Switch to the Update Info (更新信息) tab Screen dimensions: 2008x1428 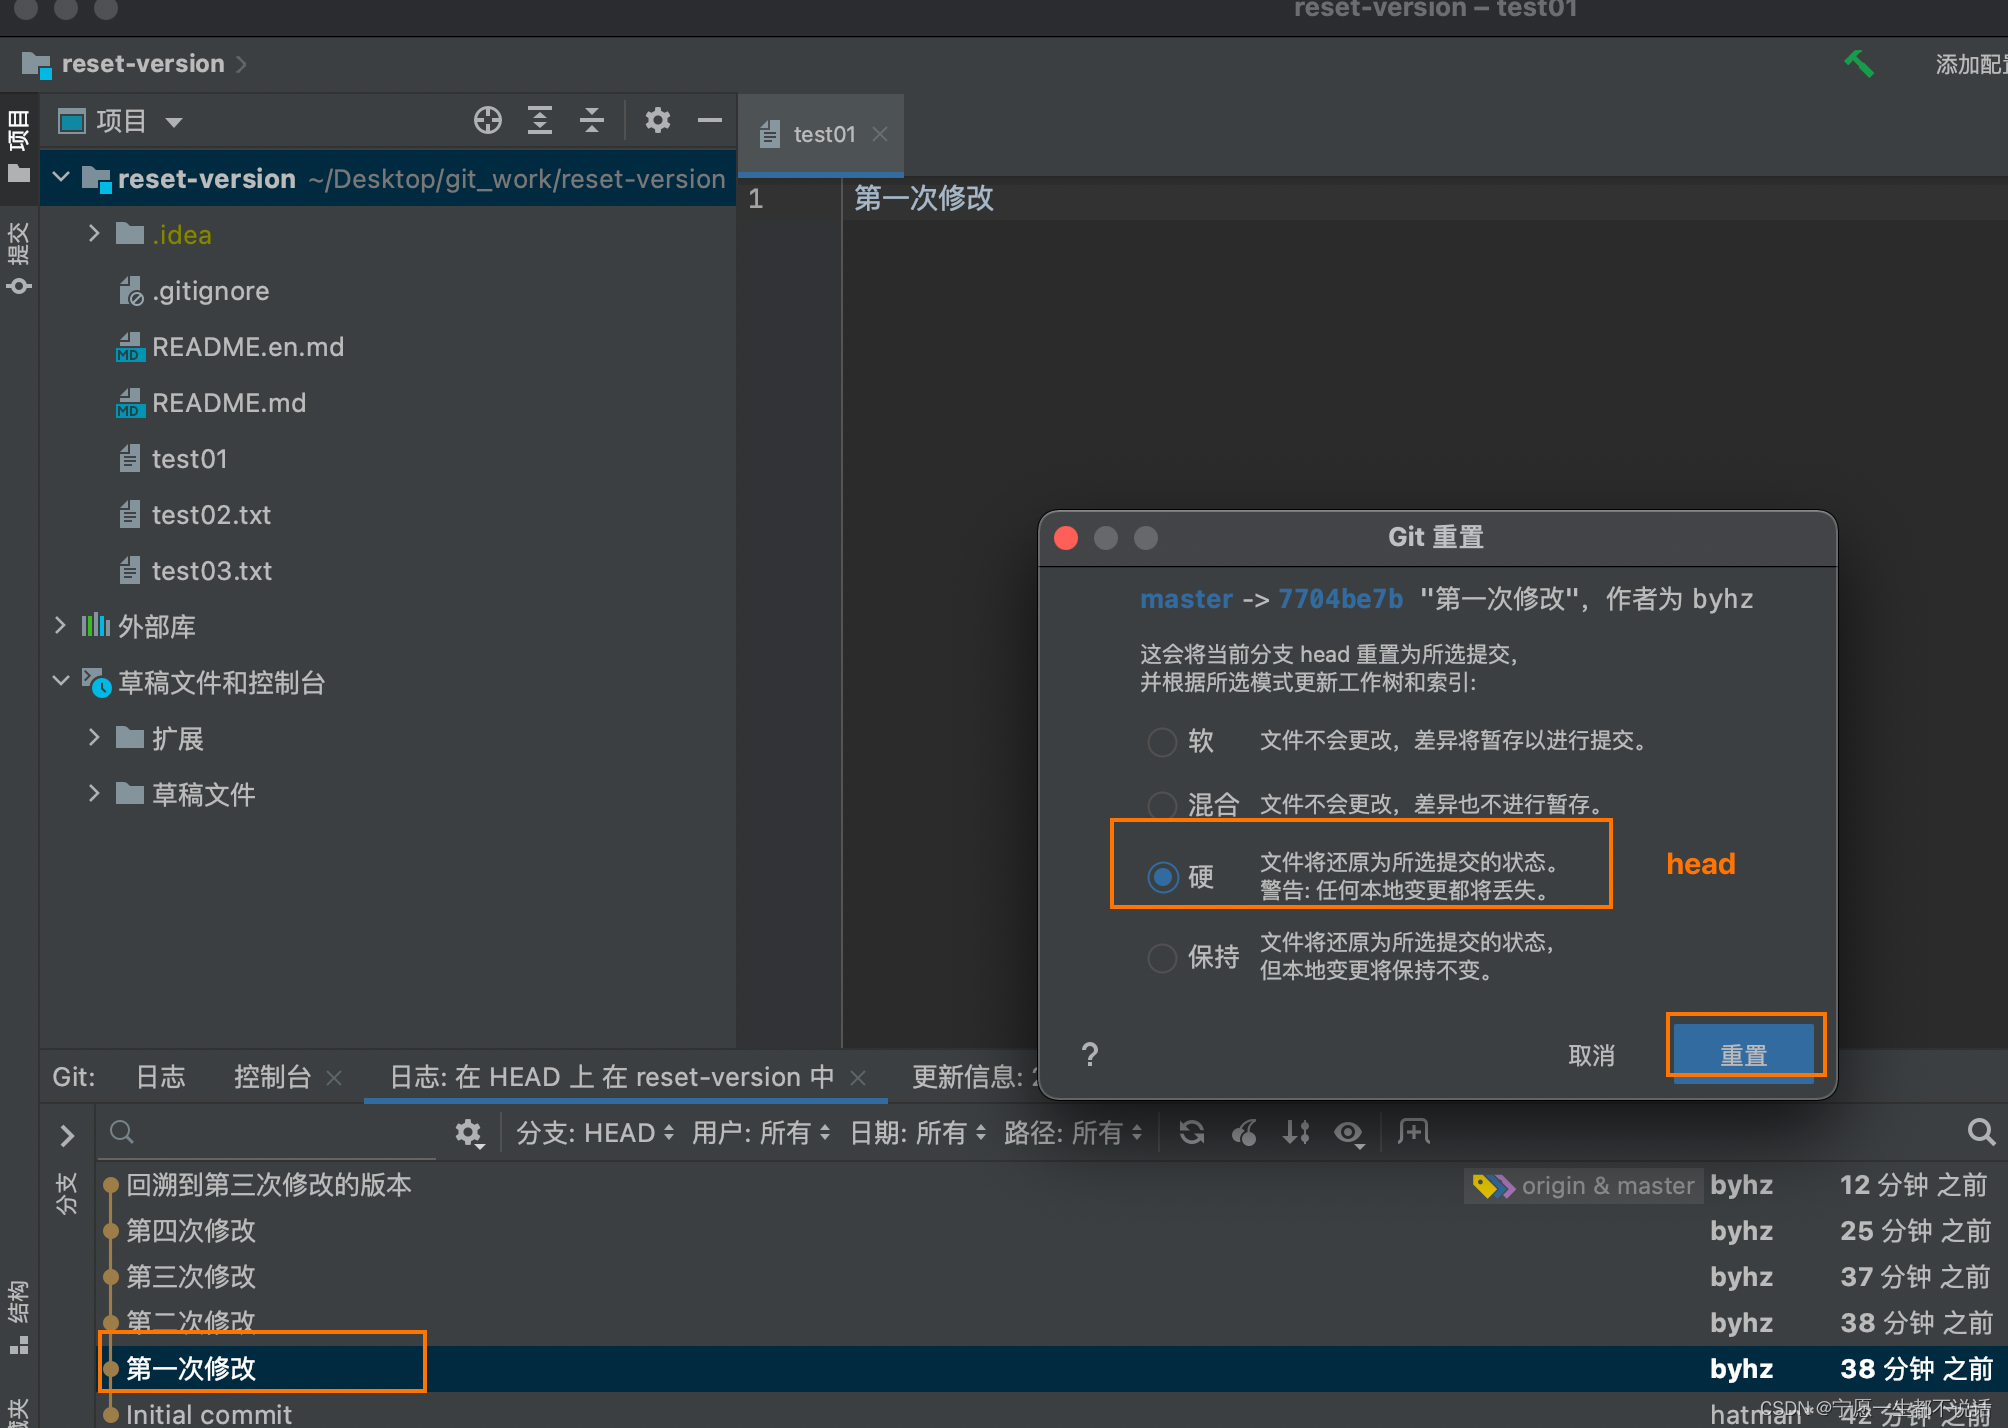pyautogui.click(x=975, y=1077)
